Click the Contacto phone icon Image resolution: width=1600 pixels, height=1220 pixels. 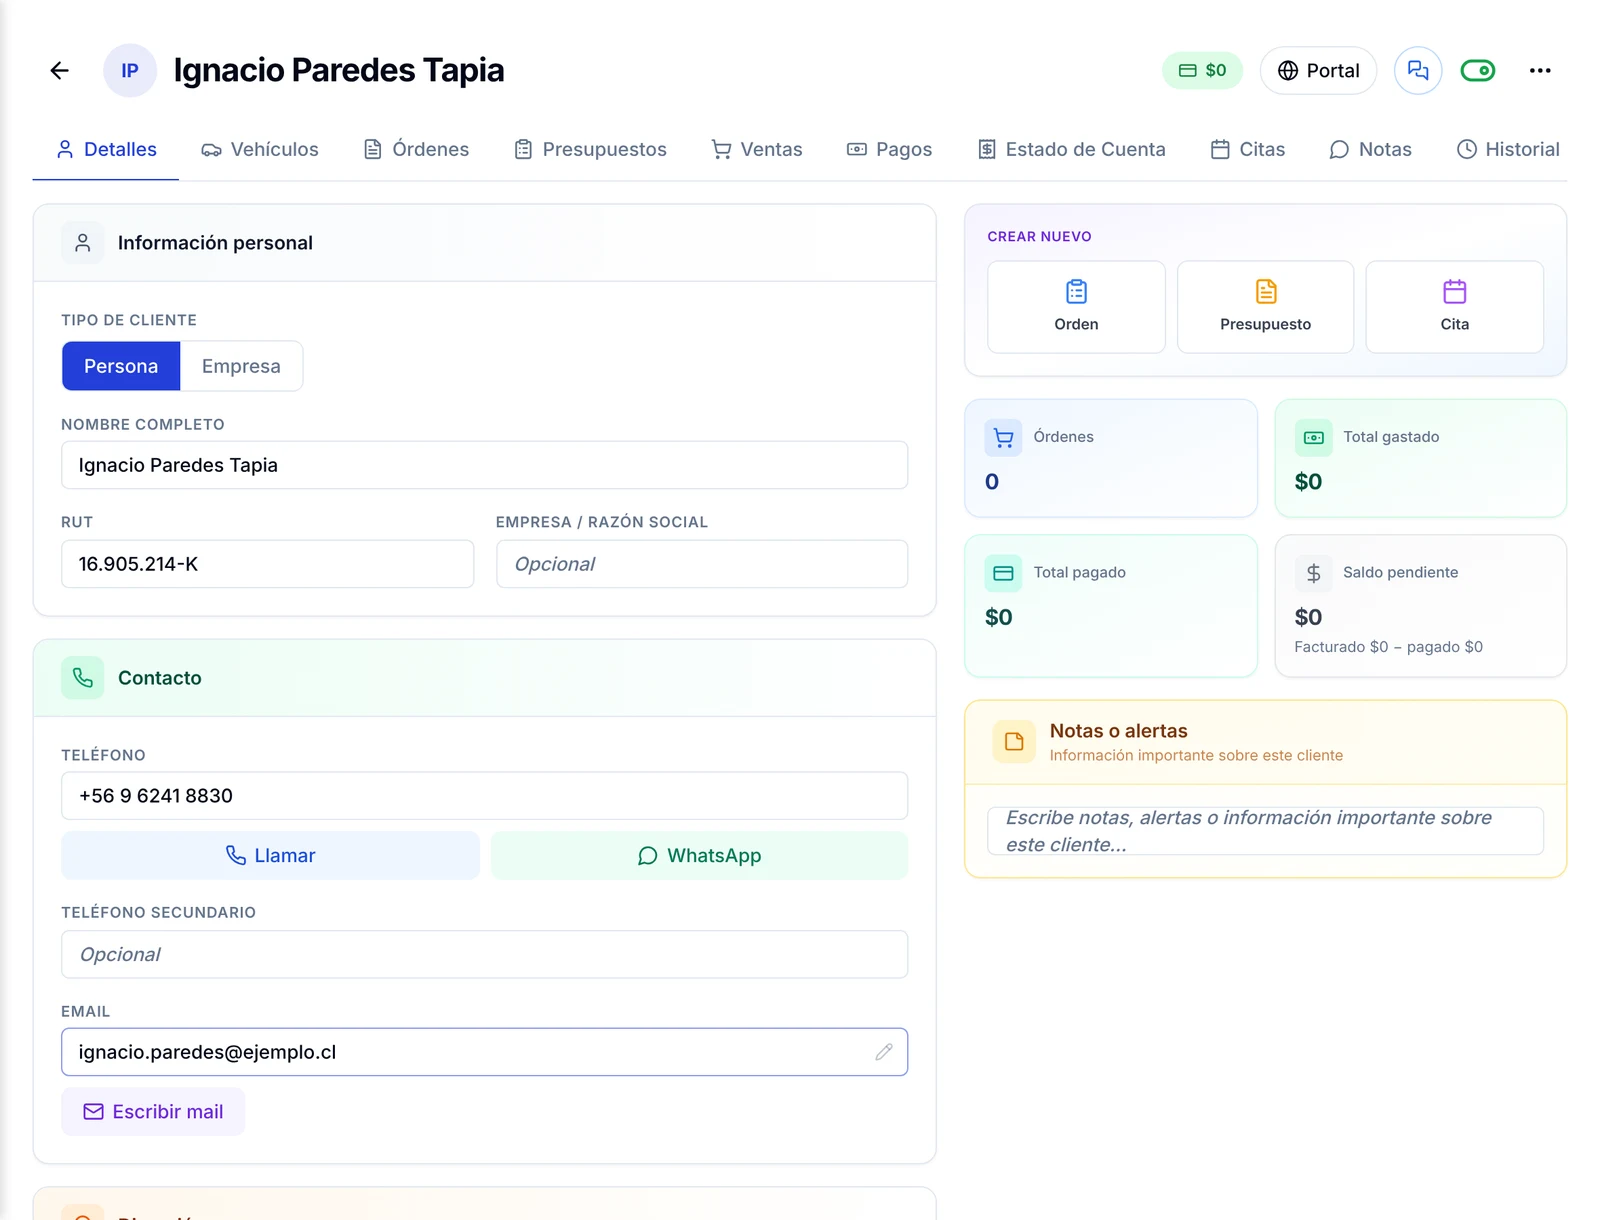click(83, 678)
